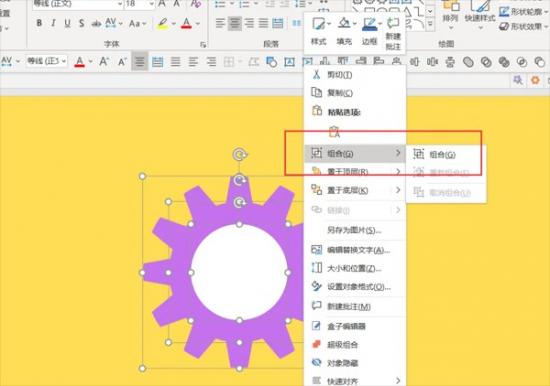This screenshot has height=386, width=550.
Task: Open 形状轮廓 shape outline menu
Action: pos(522,12)
